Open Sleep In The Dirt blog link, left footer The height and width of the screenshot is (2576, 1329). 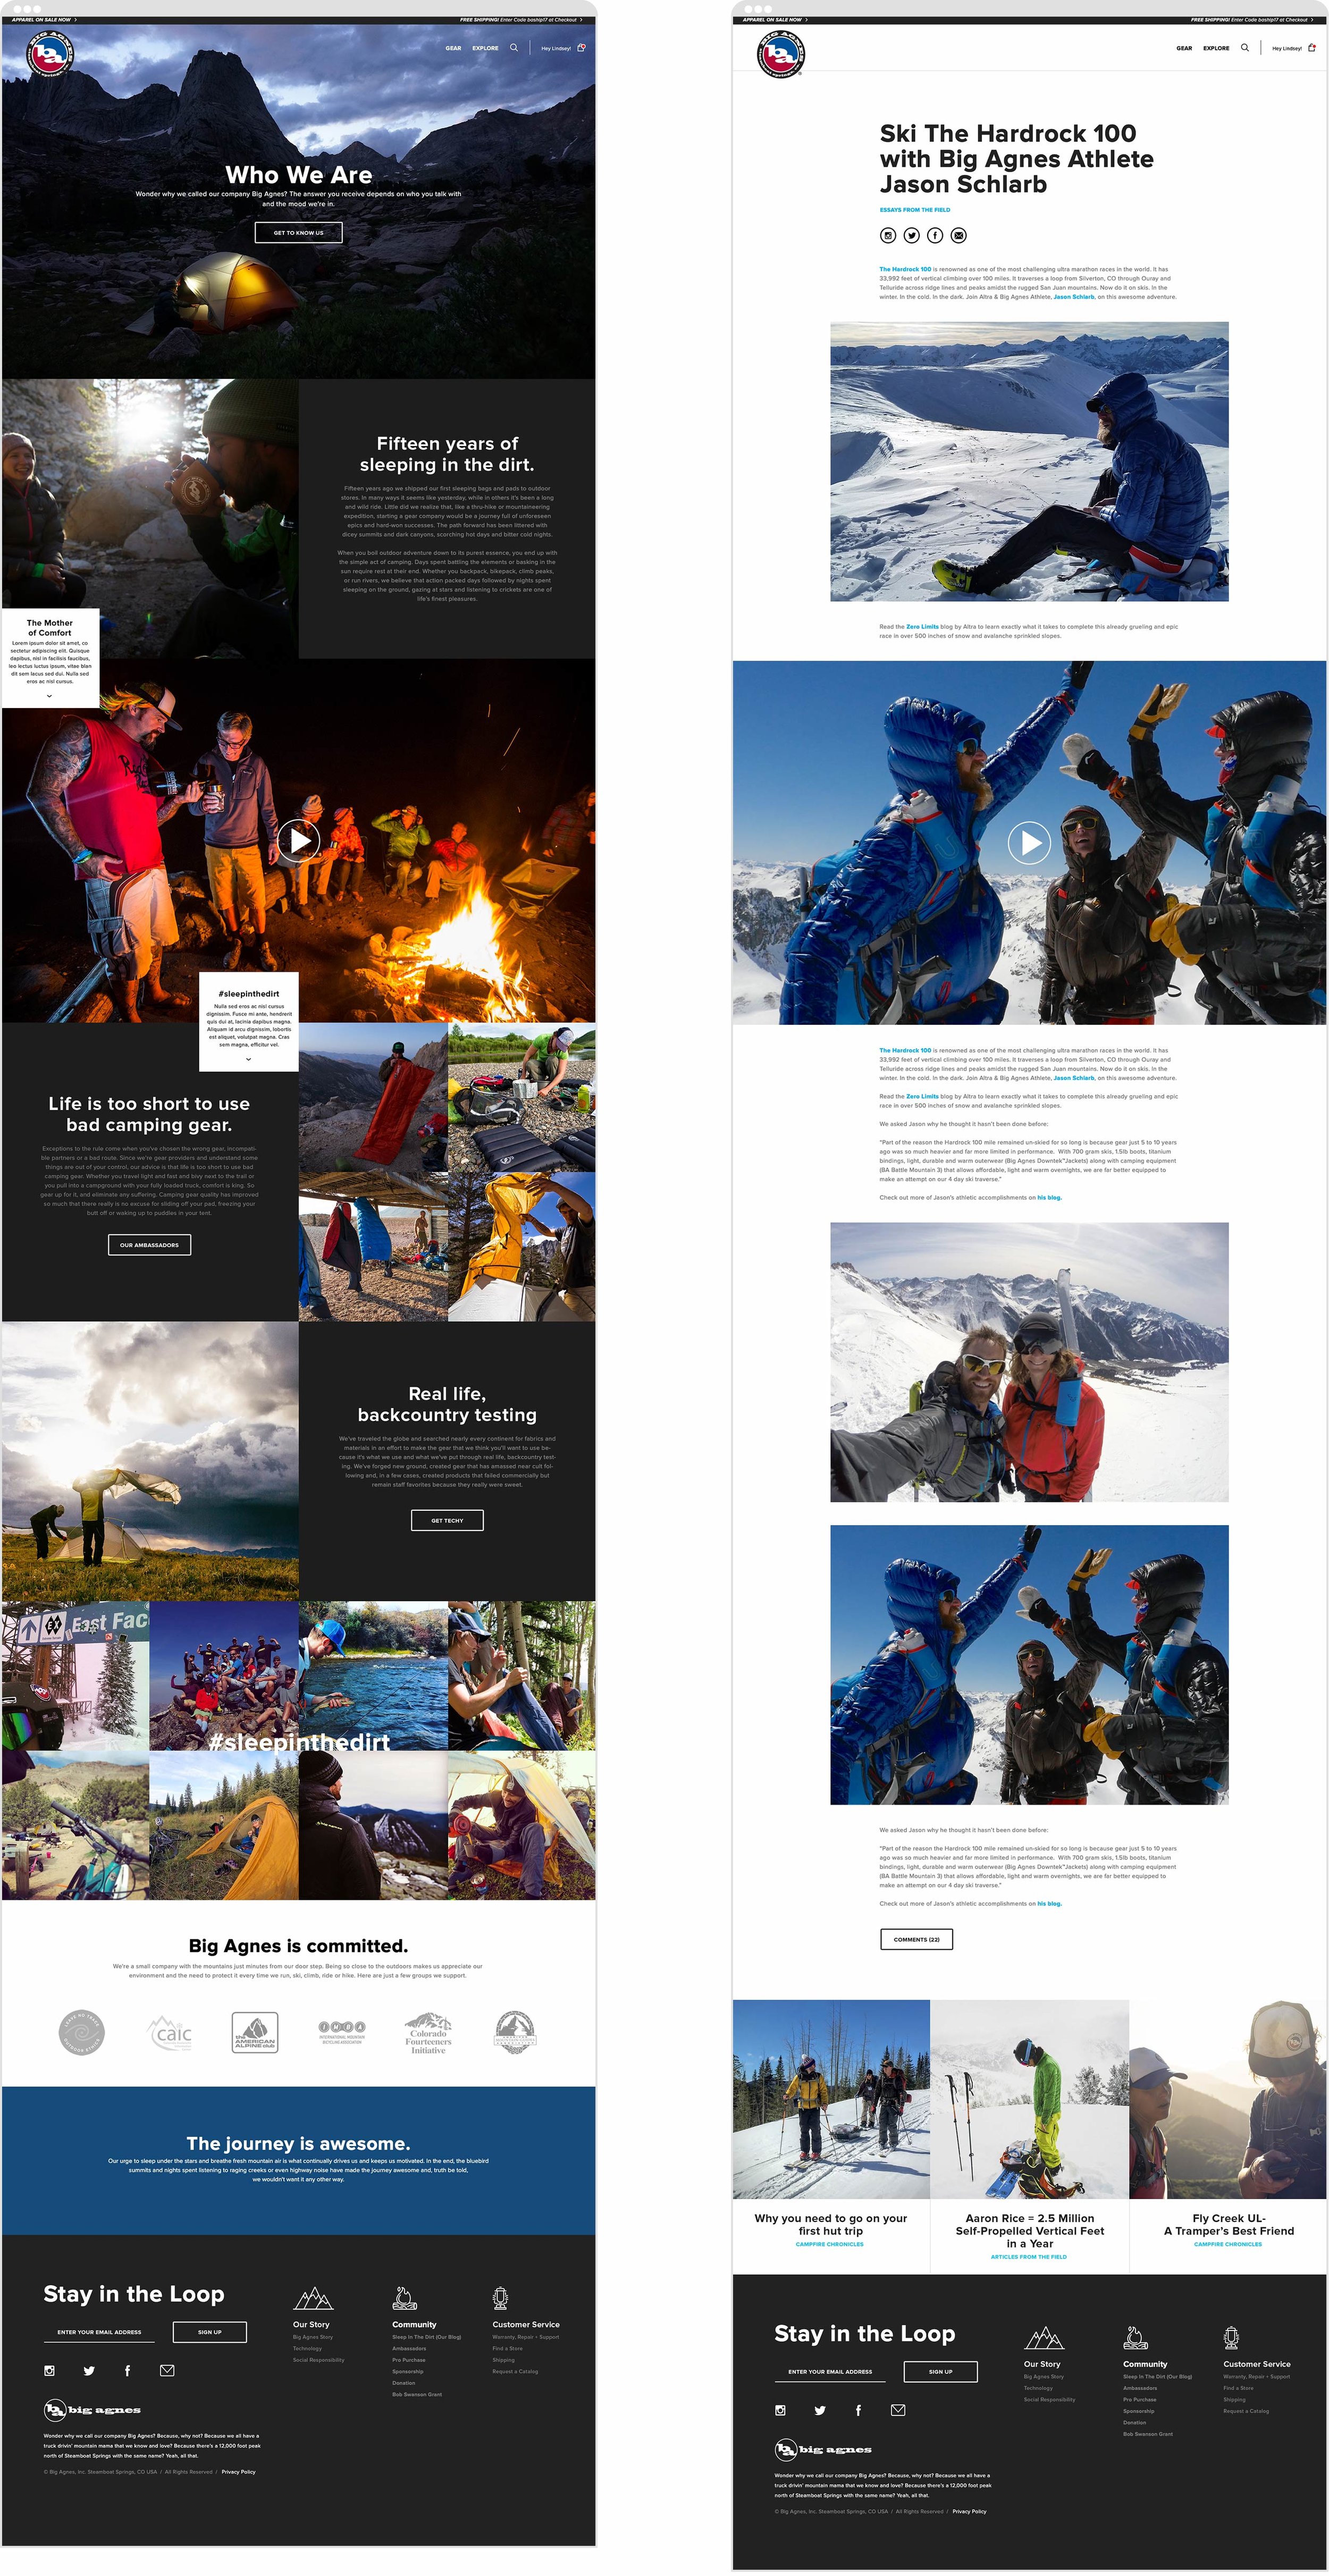click(426, 2337)
